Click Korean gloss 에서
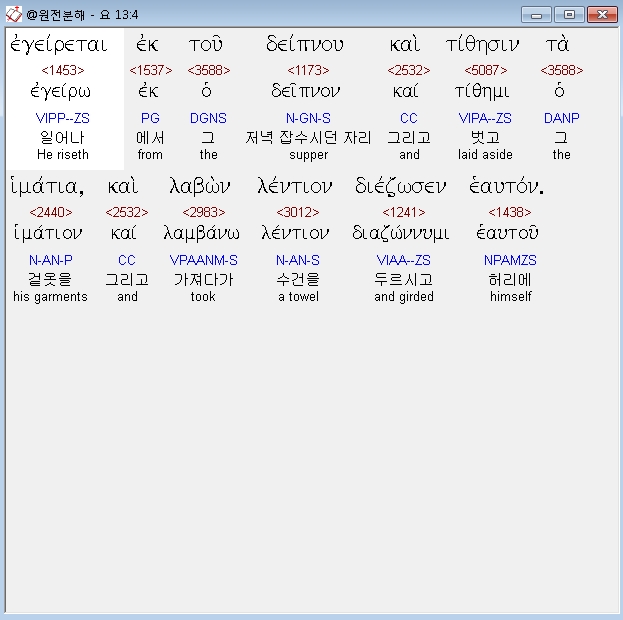The image size is (623, 620). pos(150,138)
